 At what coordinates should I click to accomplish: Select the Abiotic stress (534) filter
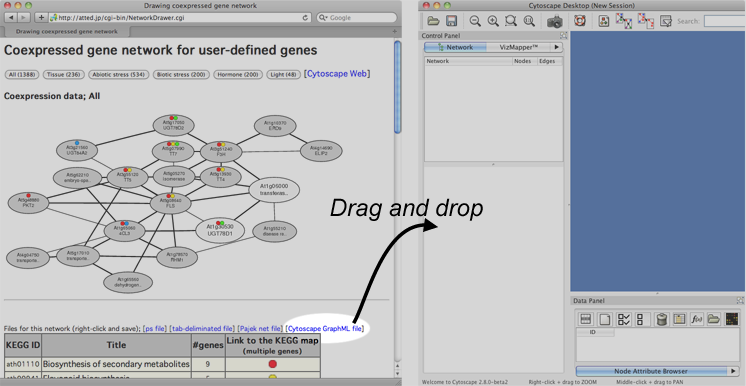pyautogui.click(x=119, y=74)
